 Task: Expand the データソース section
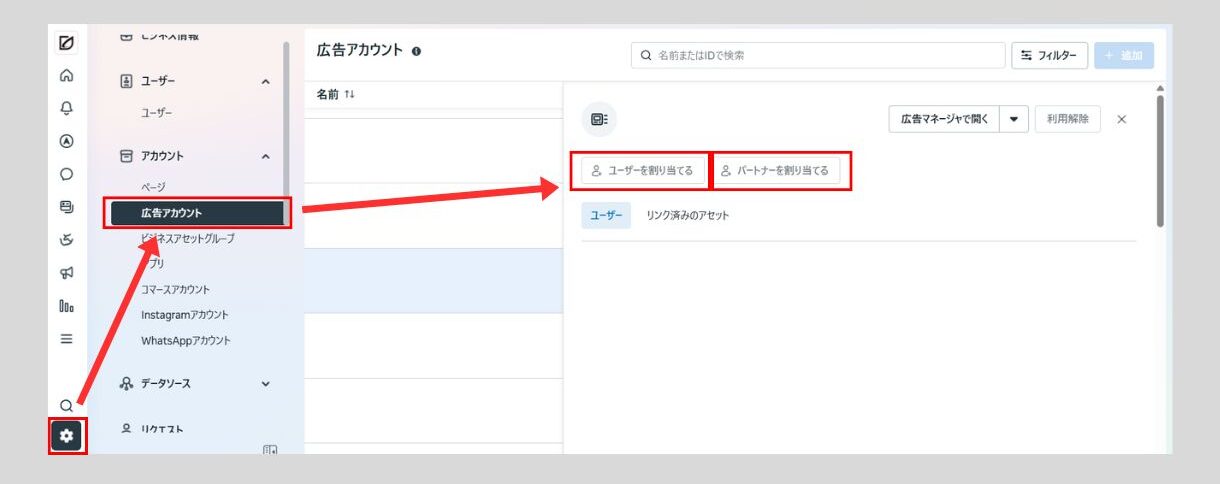(265, 383)
